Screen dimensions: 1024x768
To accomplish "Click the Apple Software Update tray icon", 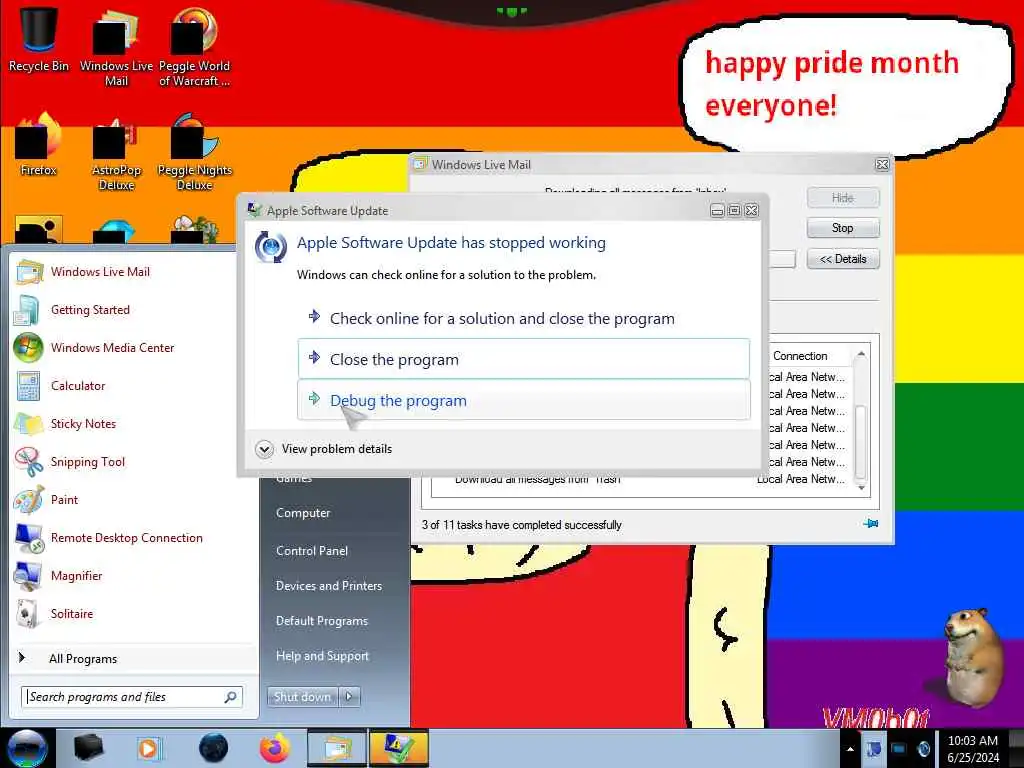I will 923,749.
